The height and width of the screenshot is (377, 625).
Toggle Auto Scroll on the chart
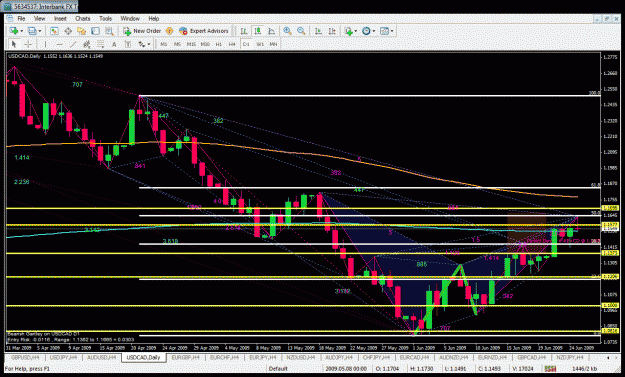point(318,31)
